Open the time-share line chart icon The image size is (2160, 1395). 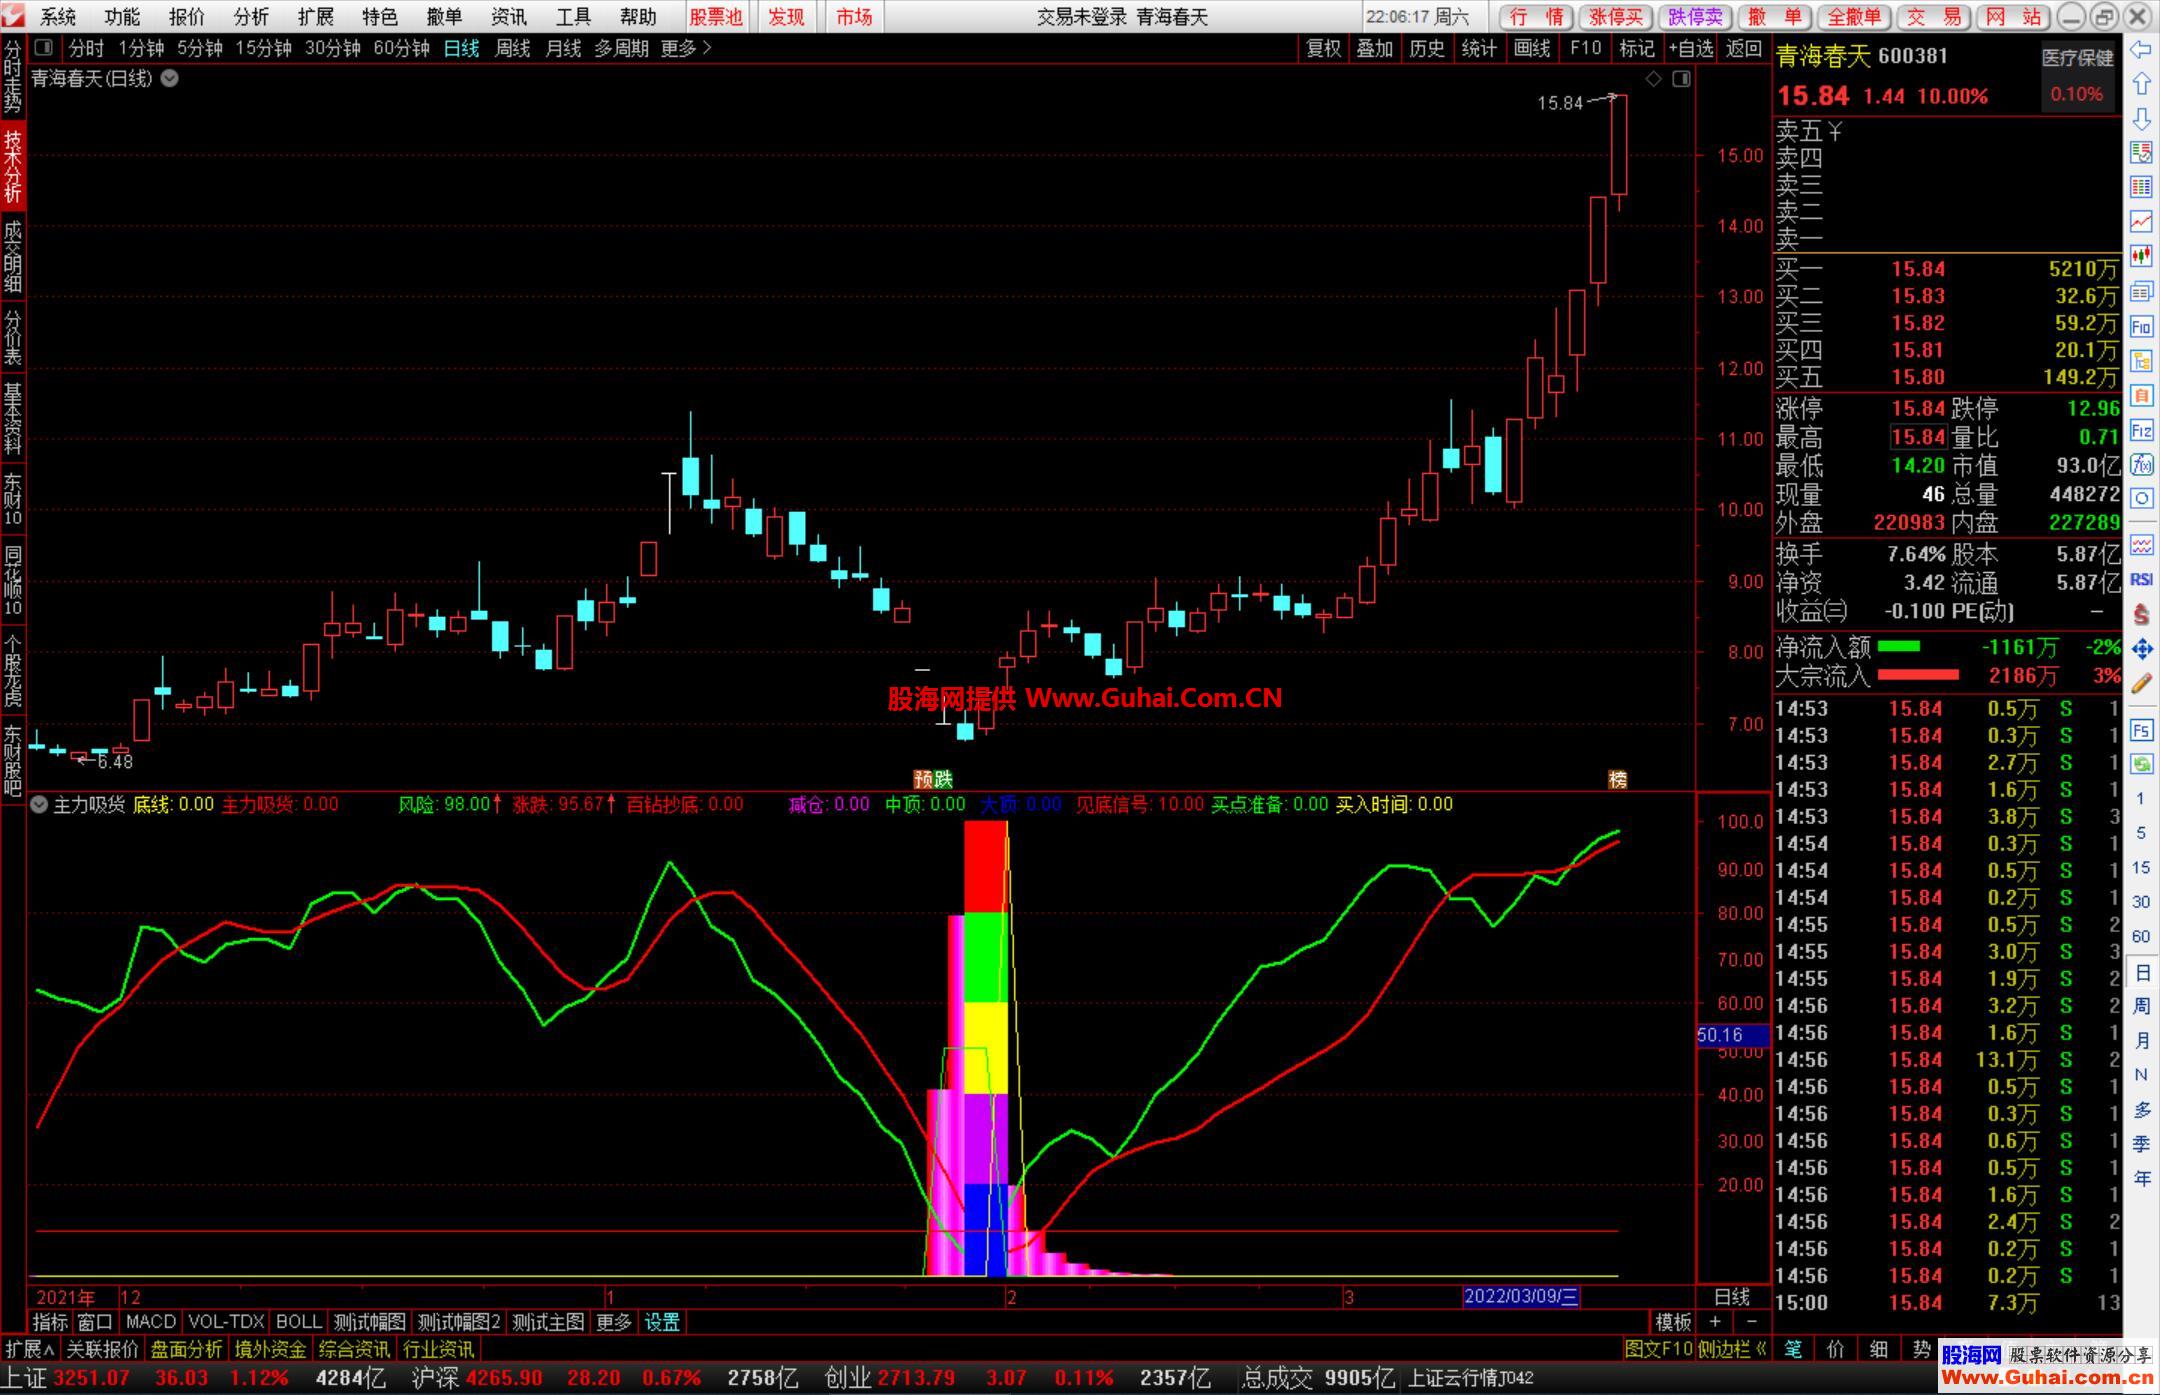2141,221
